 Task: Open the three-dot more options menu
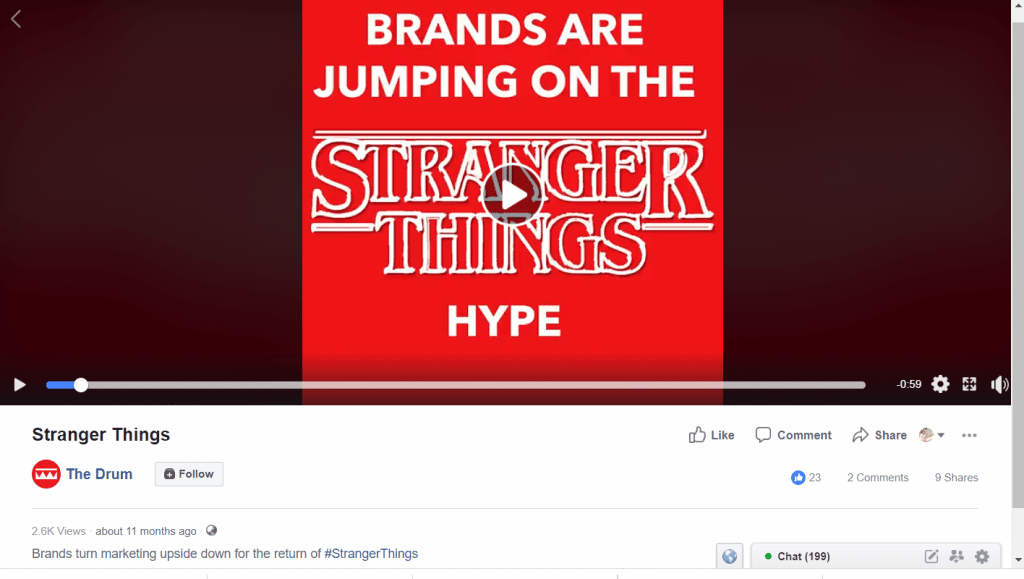coord(969,435)
